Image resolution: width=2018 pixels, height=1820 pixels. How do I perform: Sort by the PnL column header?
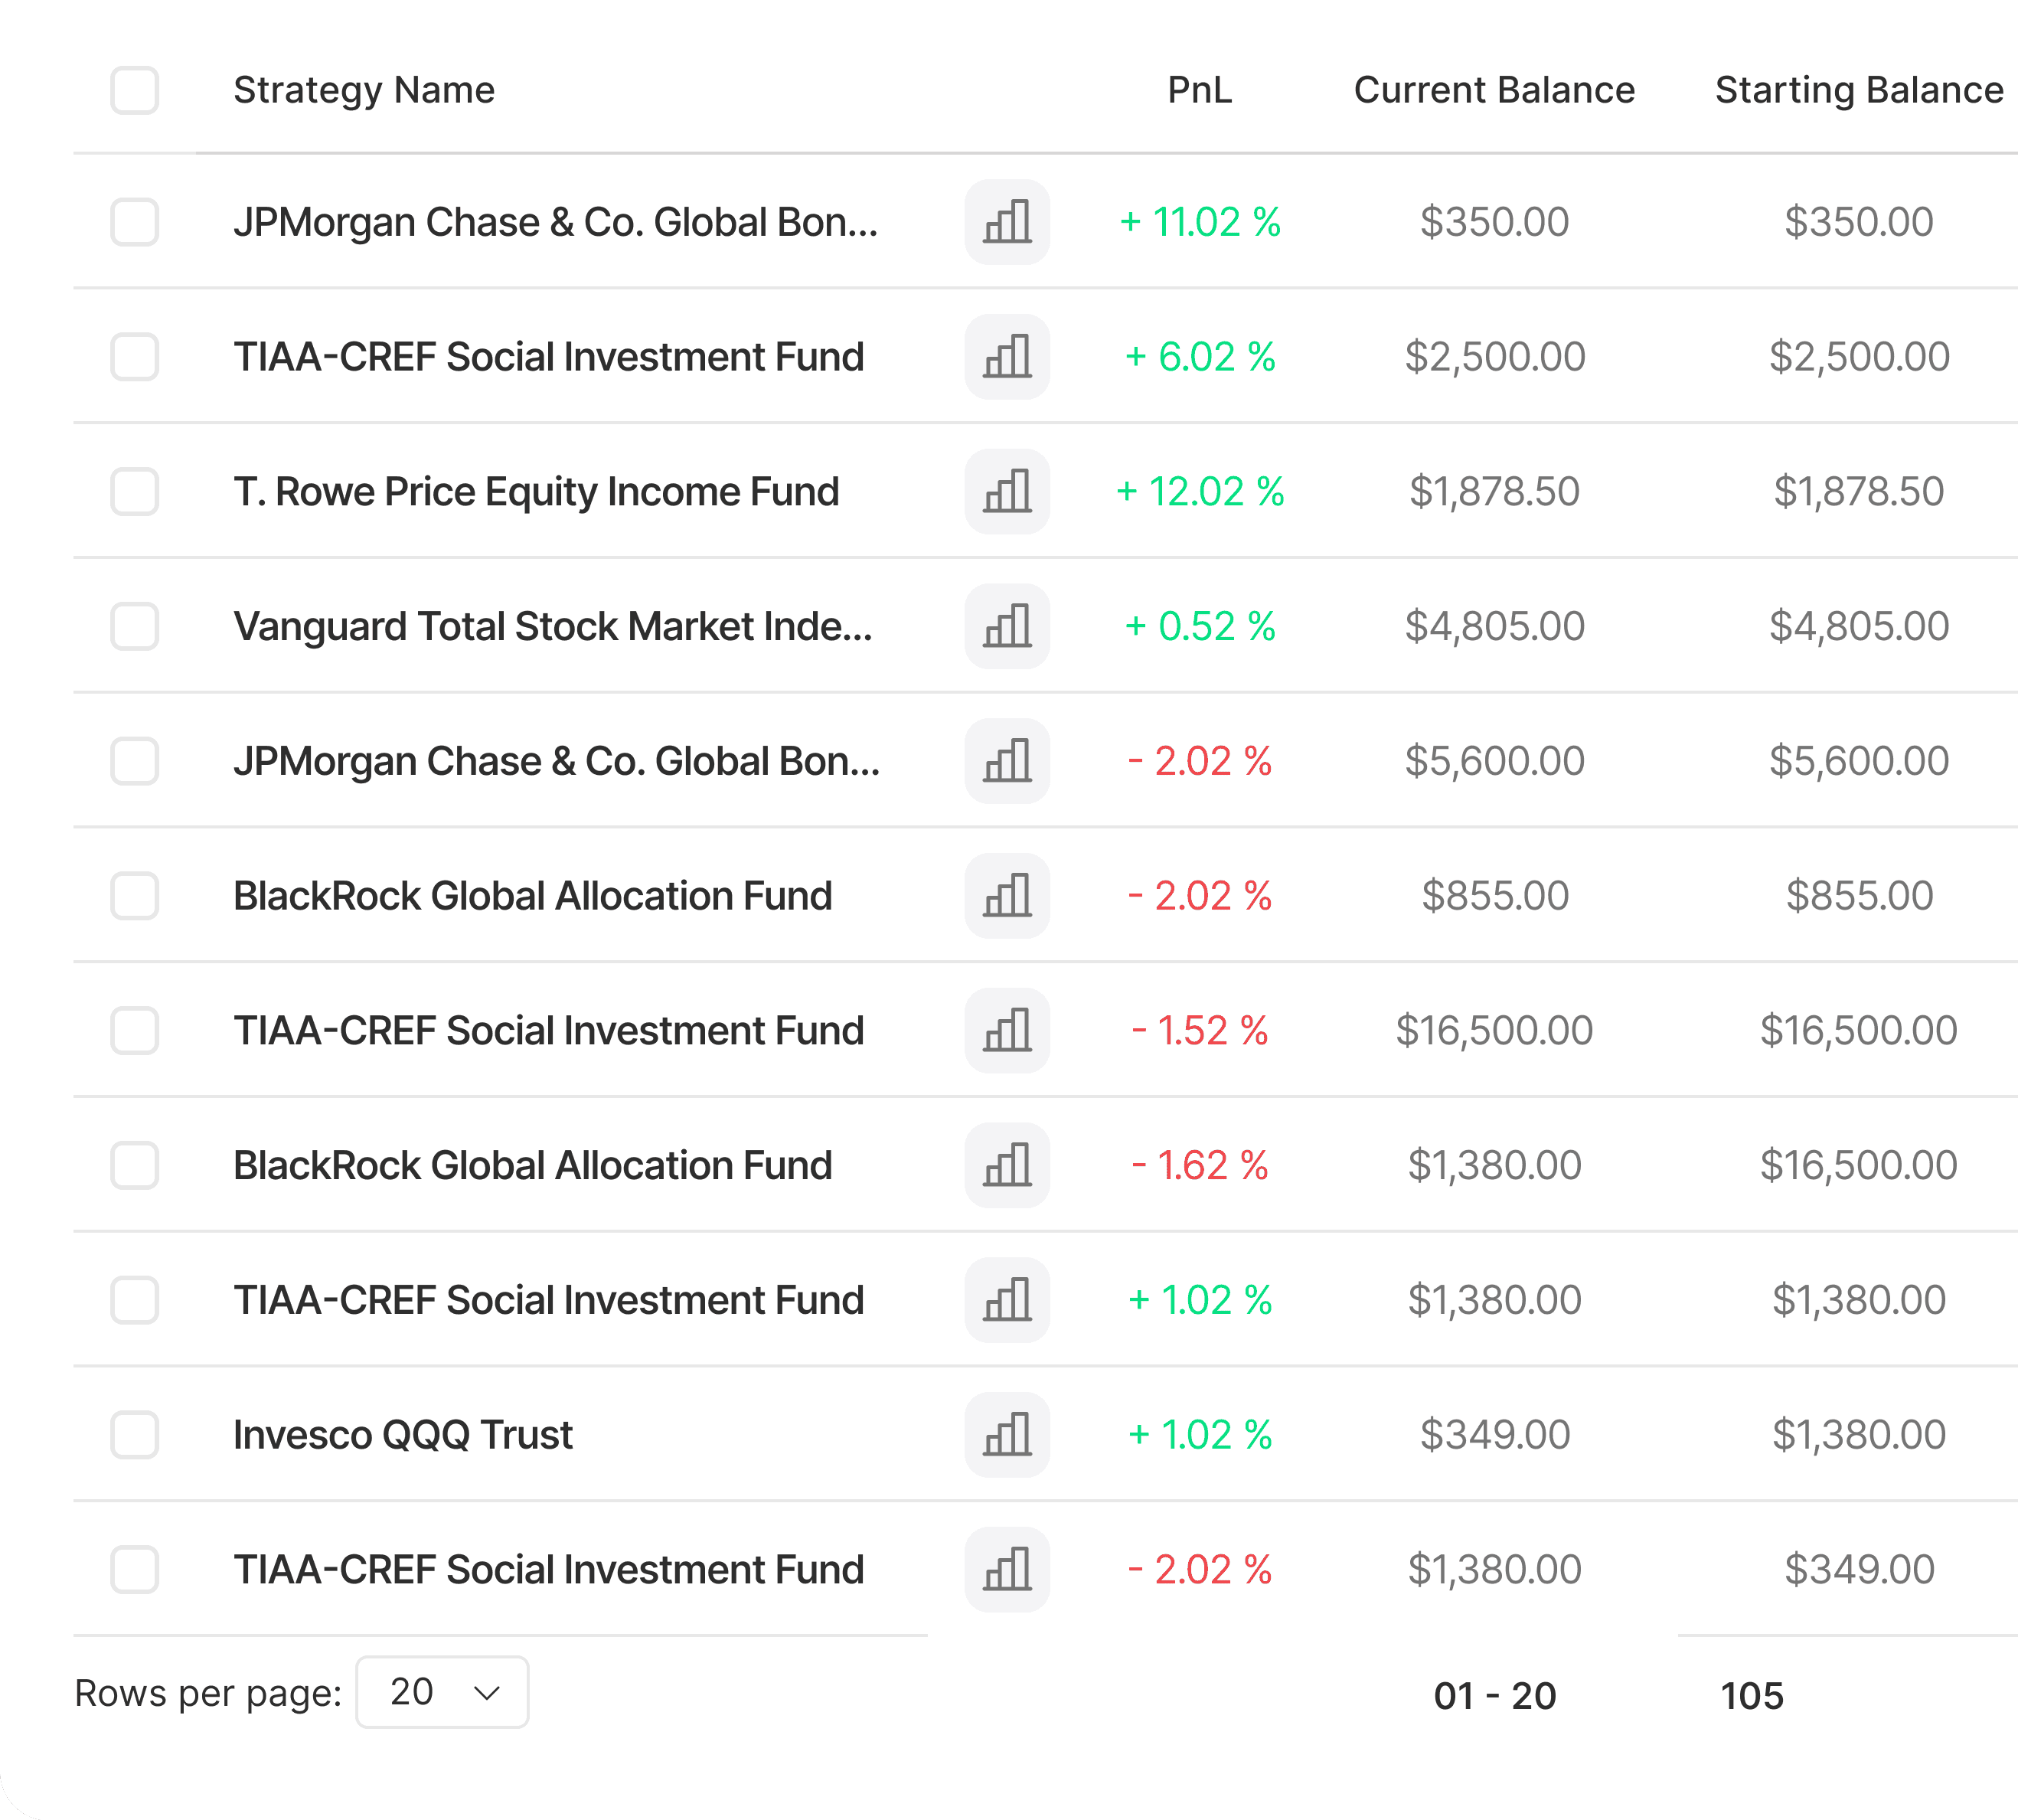pos(1199,90)
